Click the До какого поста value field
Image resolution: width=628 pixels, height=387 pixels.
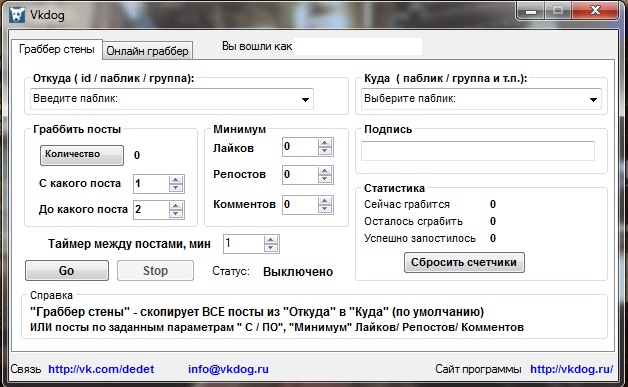click(x=151, y=210)
